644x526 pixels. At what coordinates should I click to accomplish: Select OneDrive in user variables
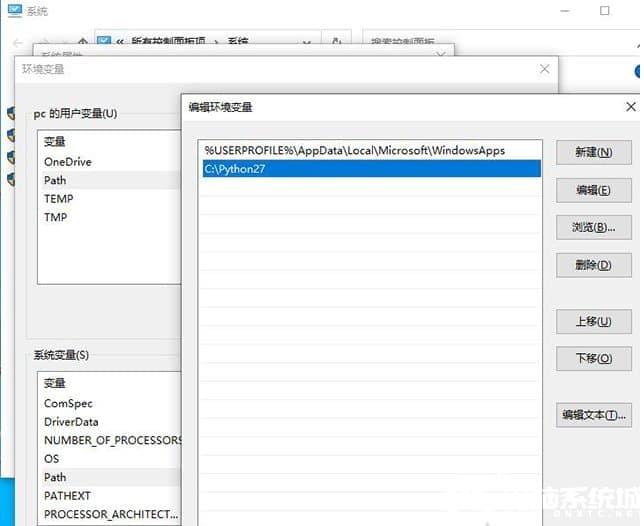(x=111, y=162)
